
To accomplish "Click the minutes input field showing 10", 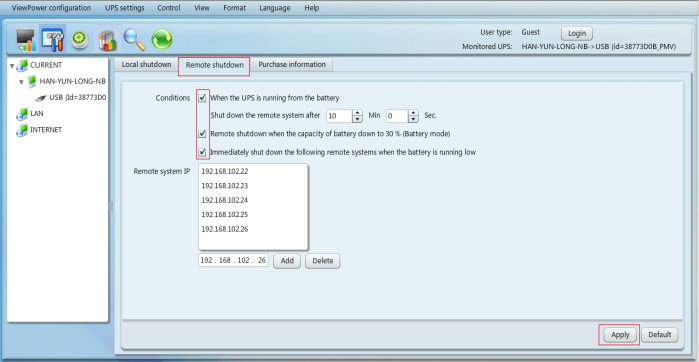I will point(340,116).
